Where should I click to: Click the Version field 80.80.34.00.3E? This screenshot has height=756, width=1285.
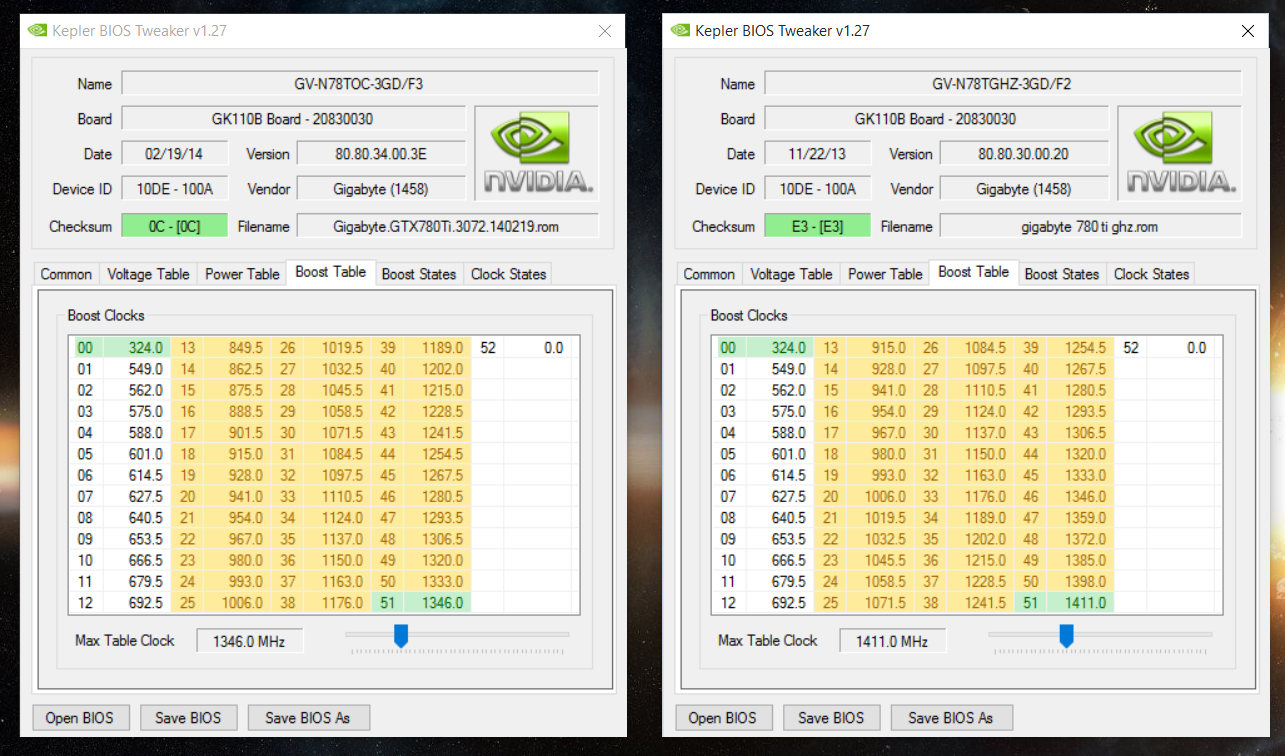pyautogui.click(x=382, y=154)
